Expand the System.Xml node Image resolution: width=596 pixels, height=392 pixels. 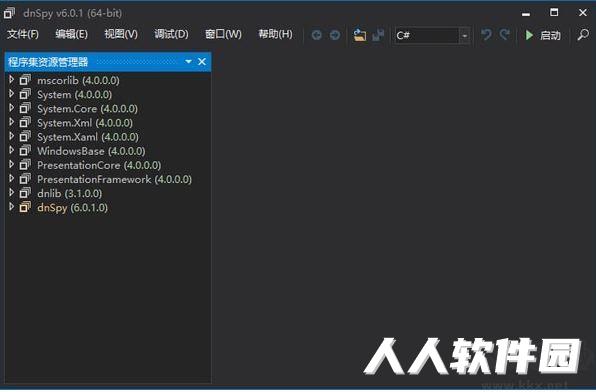coord(11,122)
